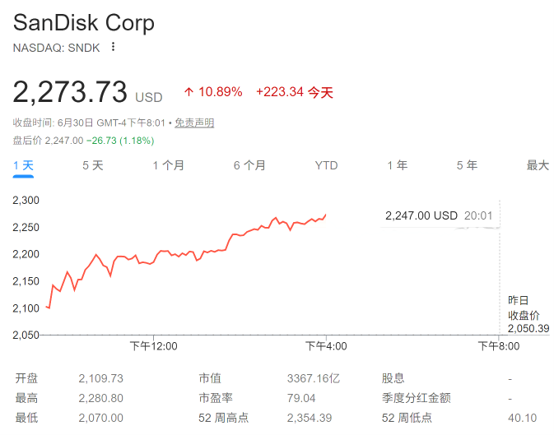Click the 市值 3367.16亿 value
Viewport: 554px width, 435px height.
[x=313, y=379]
